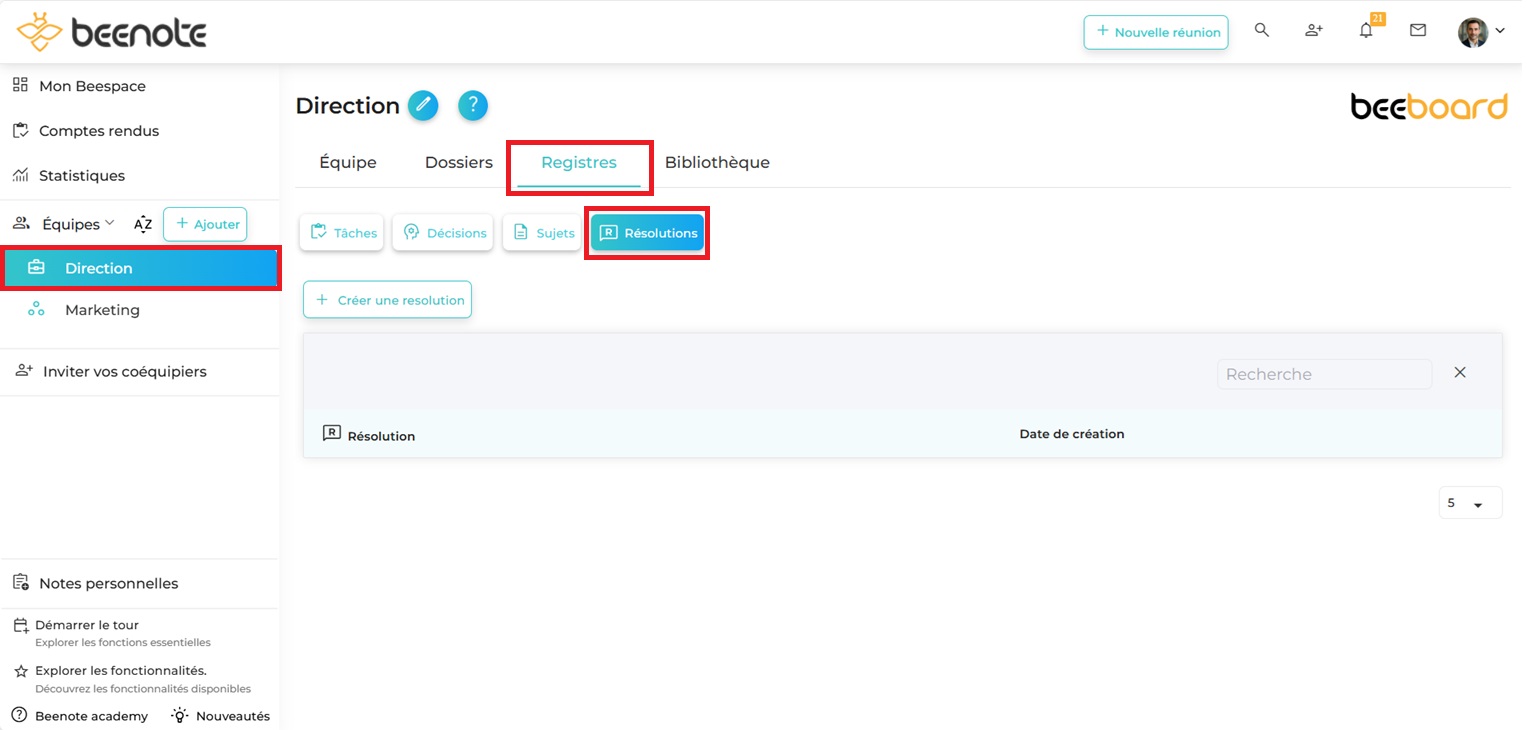Click the Créer une resolution button
This screenshot has width=1527, height=730.
pyautogui.click(x=387, y=300)
